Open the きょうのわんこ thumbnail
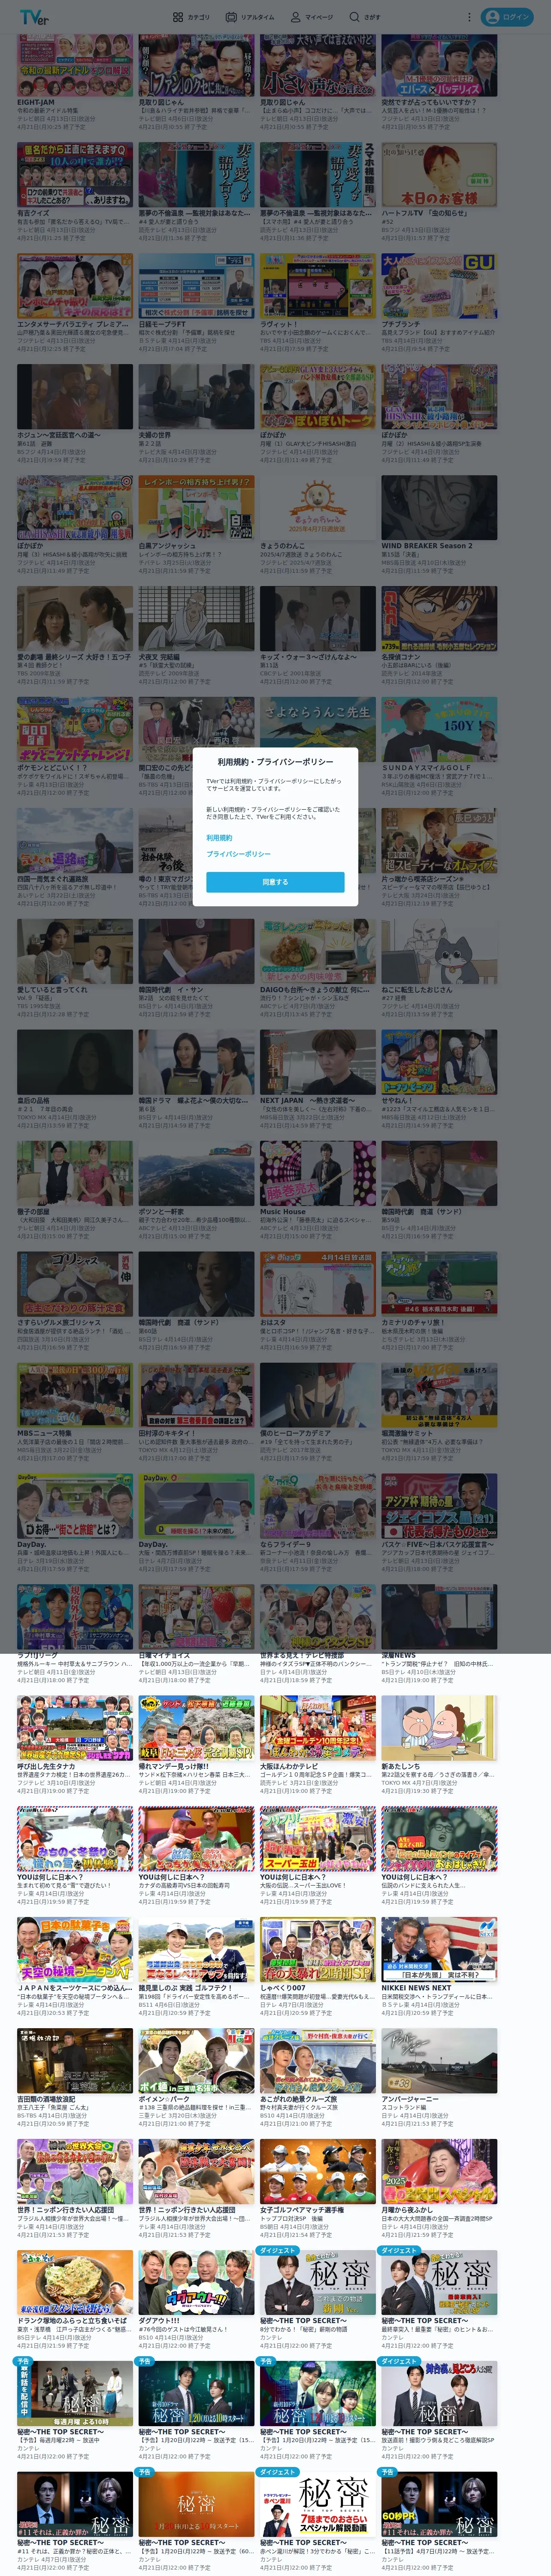The height and width of the screenshot is (2576, 551). point(318,507)
